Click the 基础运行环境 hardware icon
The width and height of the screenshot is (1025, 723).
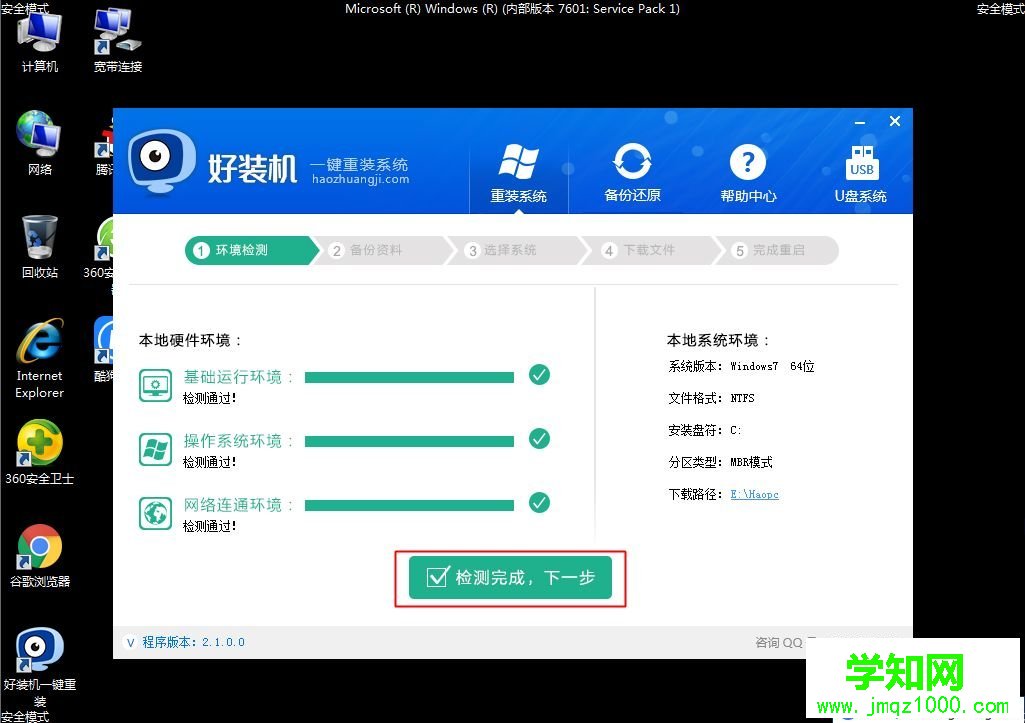tap(155, 384)
